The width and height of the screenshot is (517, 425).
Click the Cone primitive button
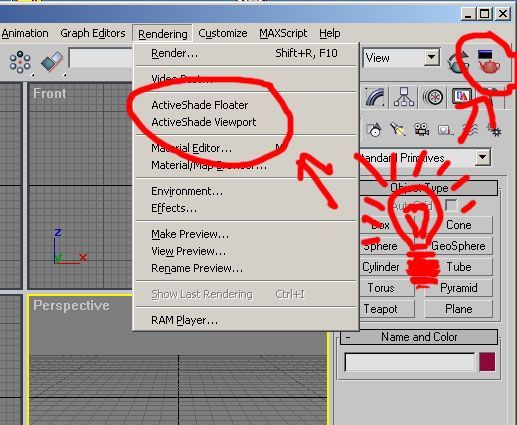tap(459, 225)
